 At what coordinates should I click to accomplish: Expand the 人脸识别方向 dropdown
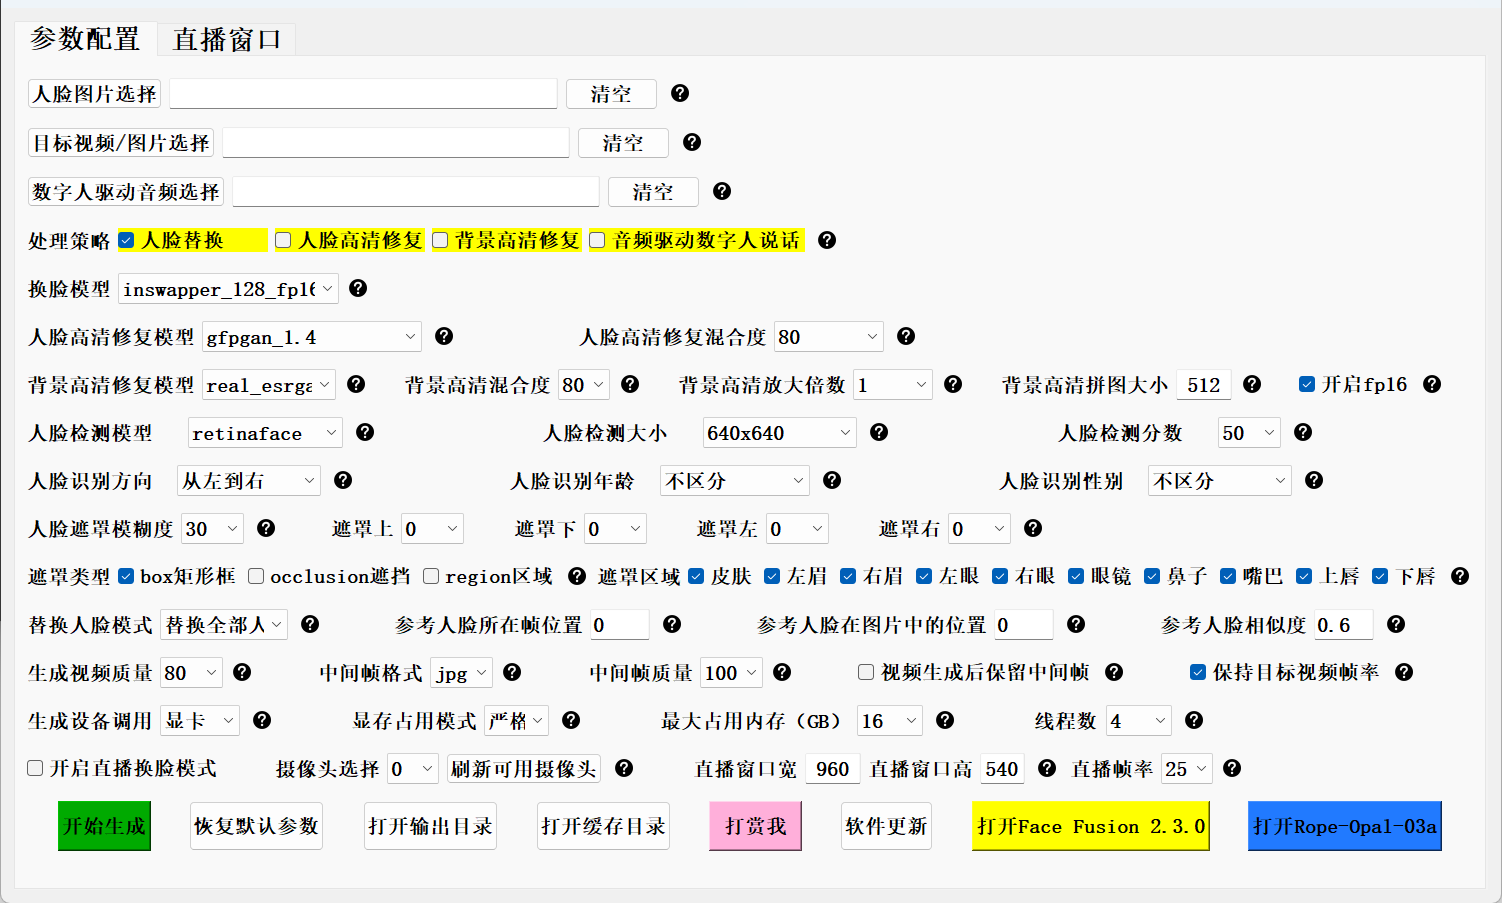point(248,481)
